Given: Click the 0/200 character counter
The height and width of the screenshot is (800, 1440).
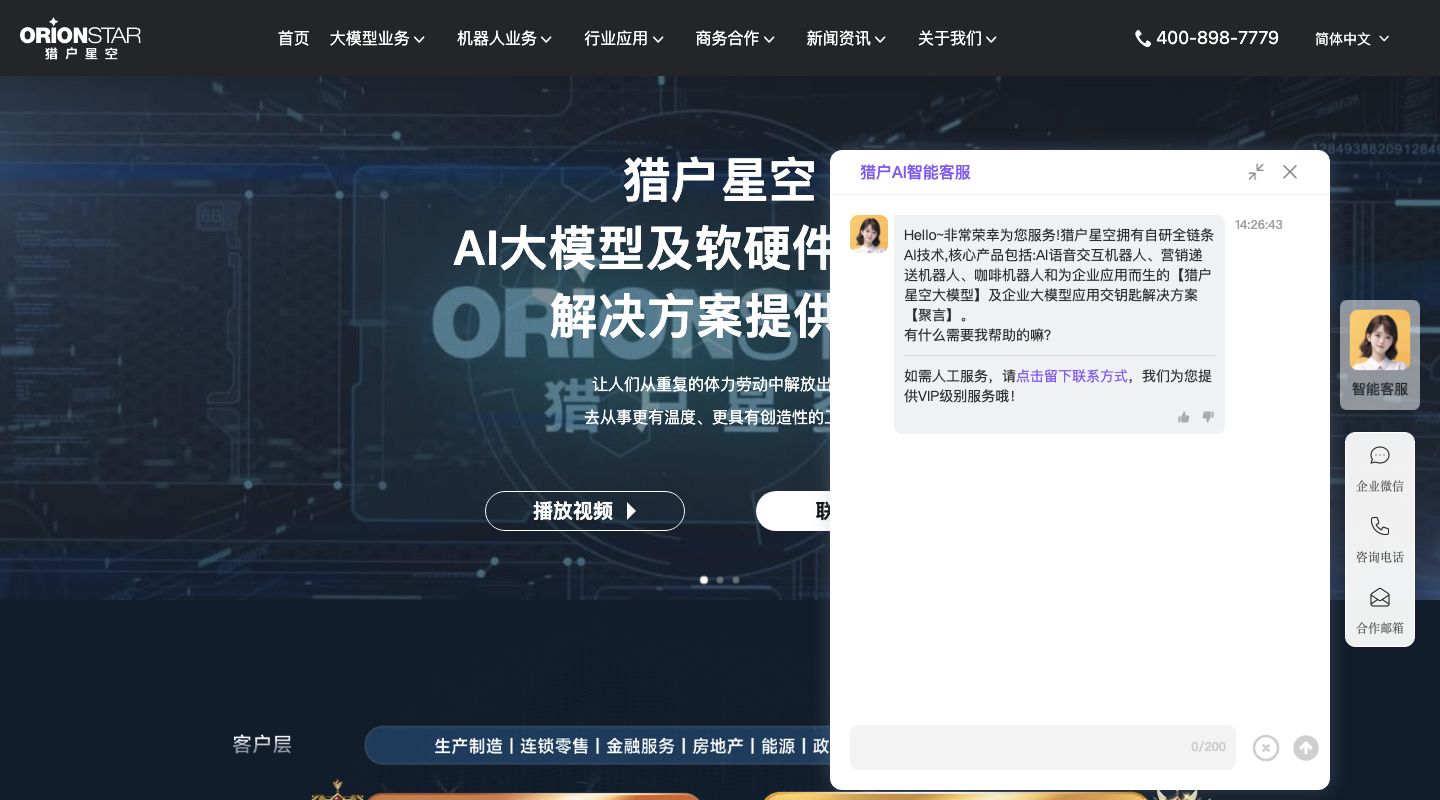Looking at the screenshot, I should click(1208, 747).
